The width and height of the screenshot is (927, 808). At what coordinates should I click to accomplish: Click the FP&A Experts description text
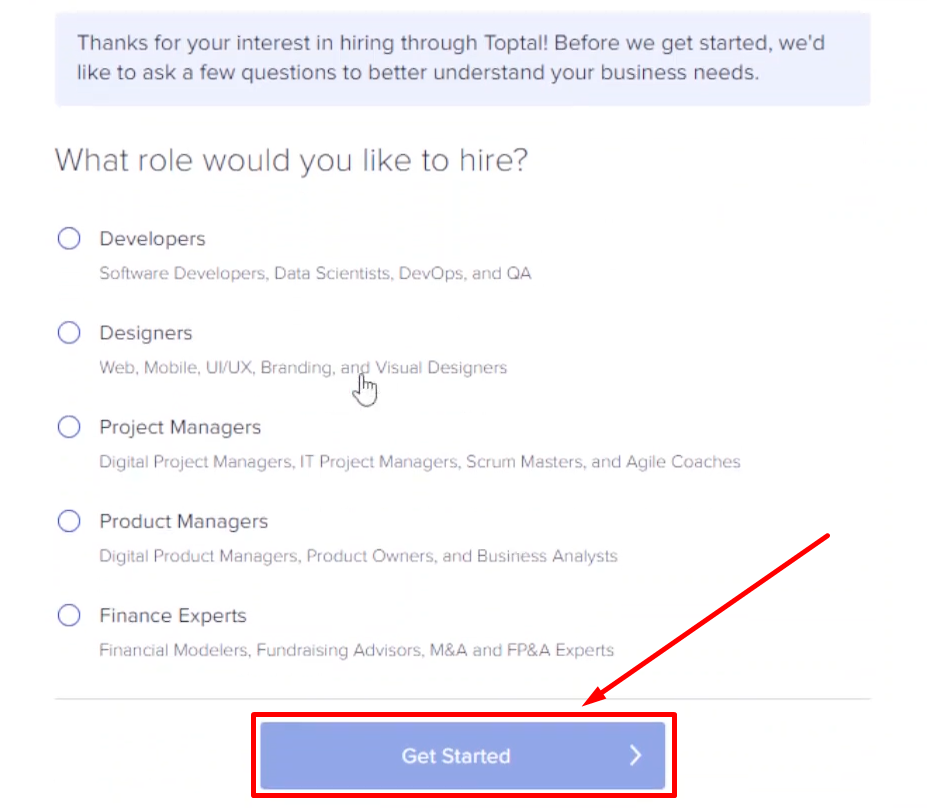click(x=356, y=649)
